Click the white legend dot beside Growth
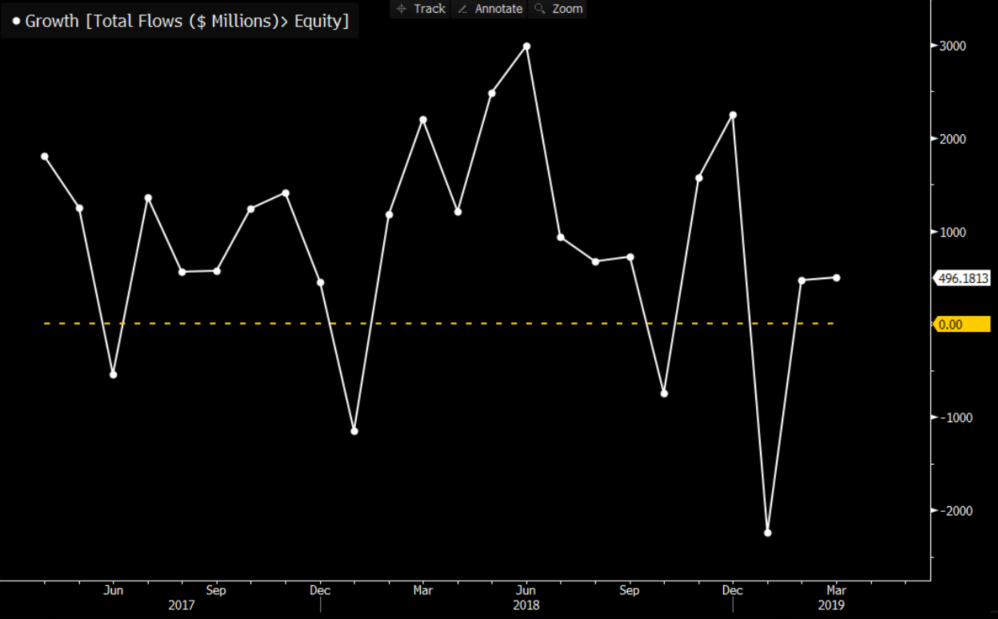Image resolution: width=998 pixels, height=619 pixels. tap(16, 21)
